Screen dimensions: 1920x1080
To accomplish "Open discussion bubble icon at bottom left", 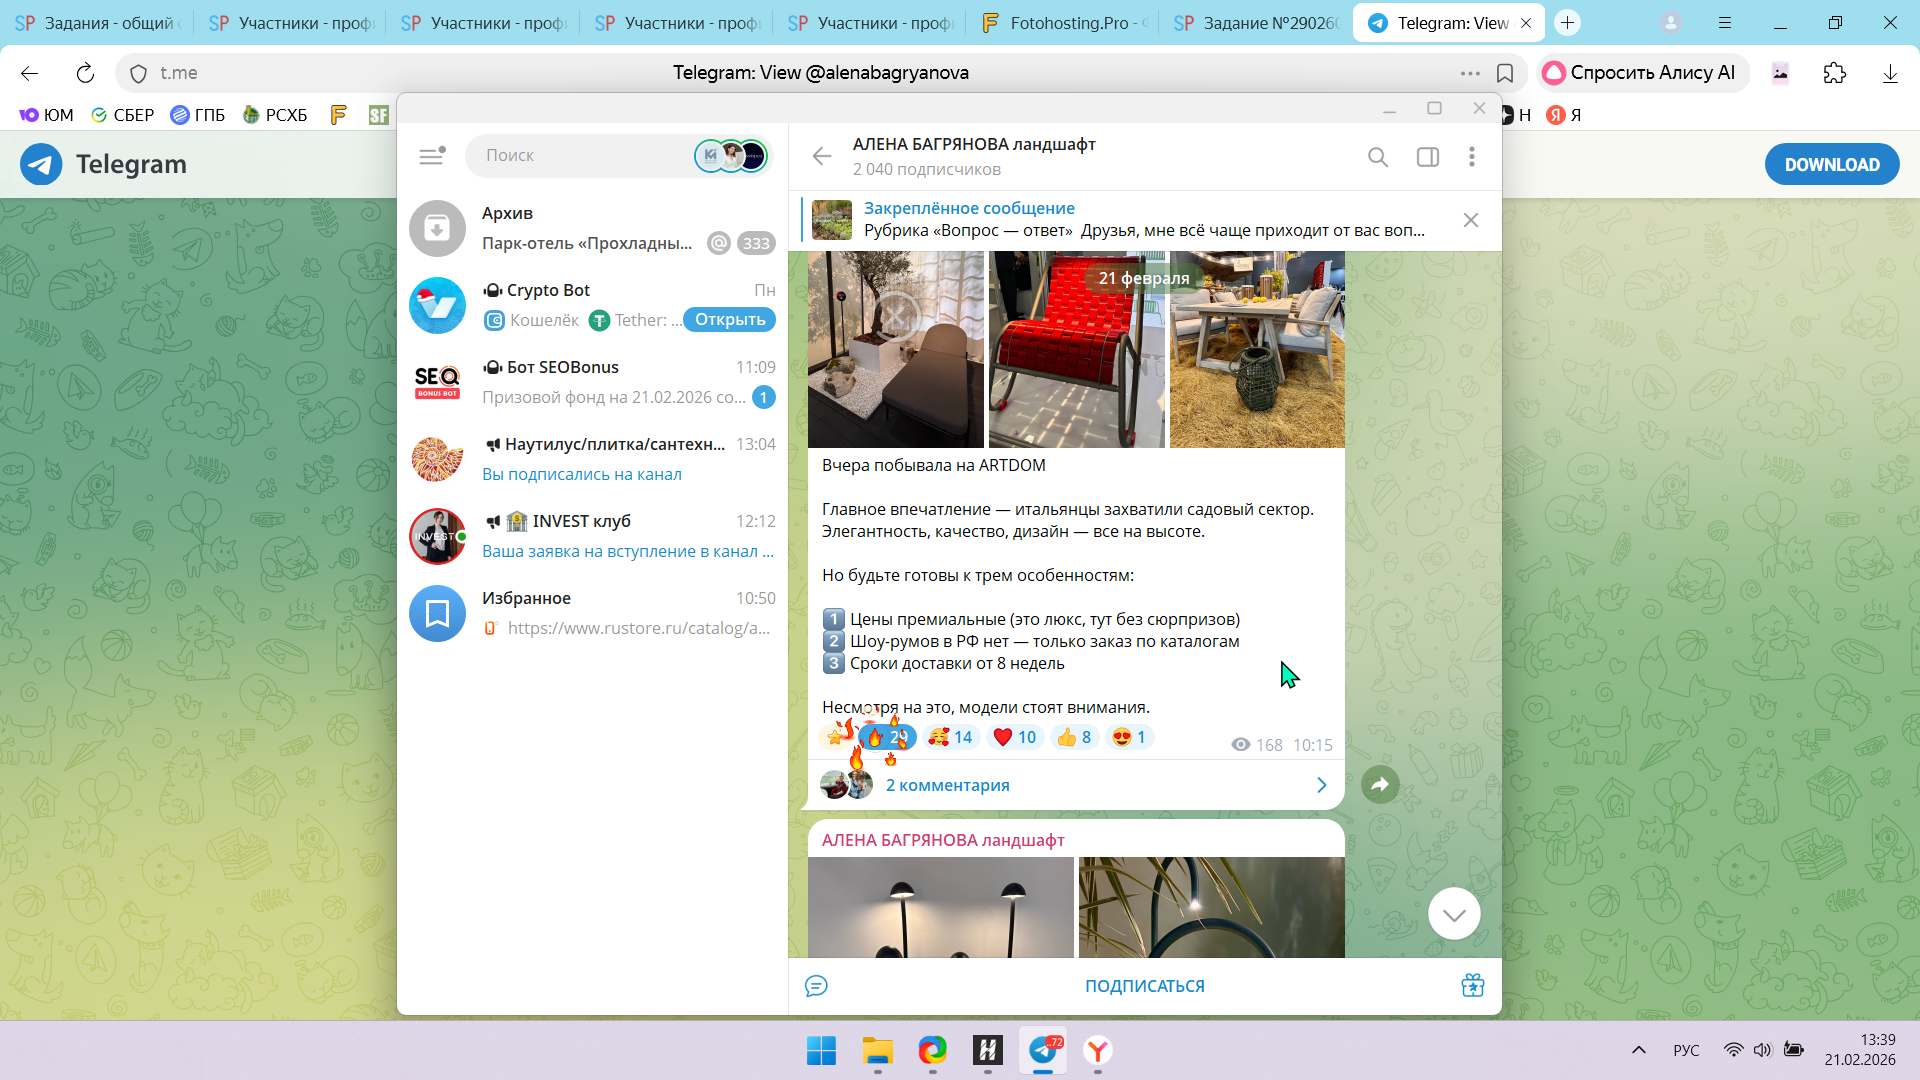I will (816, 986).
